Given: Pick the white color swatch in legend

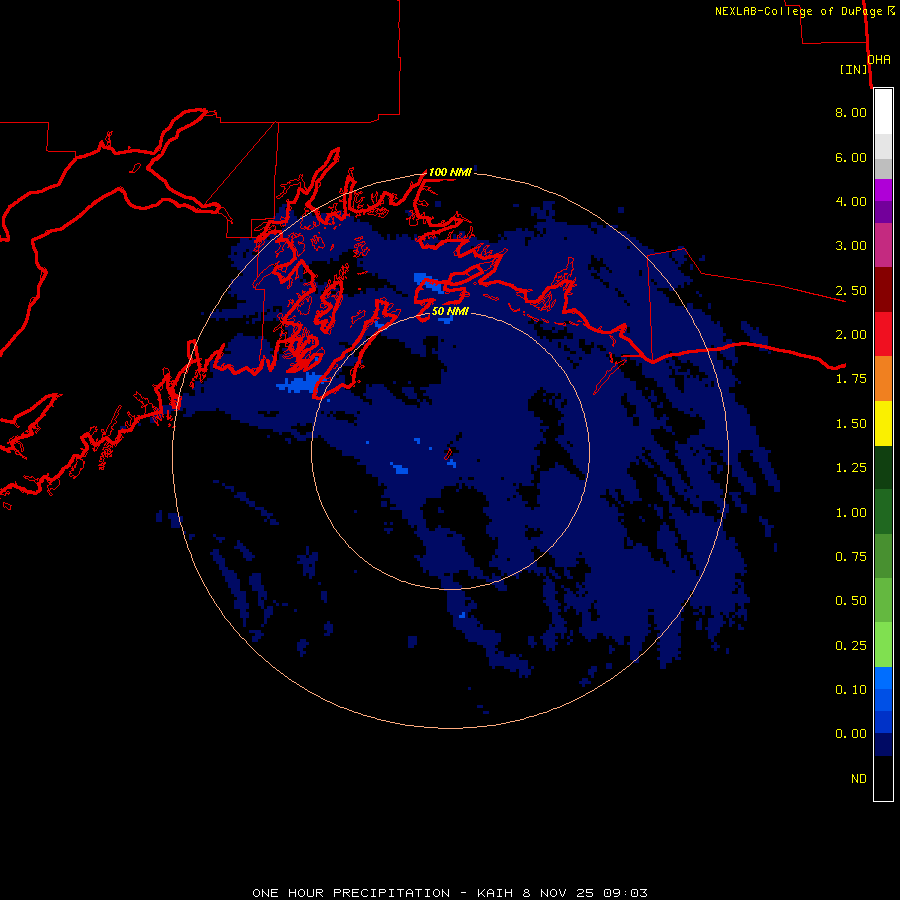Looking at the screenshot, I should click(x=883, y=112).
